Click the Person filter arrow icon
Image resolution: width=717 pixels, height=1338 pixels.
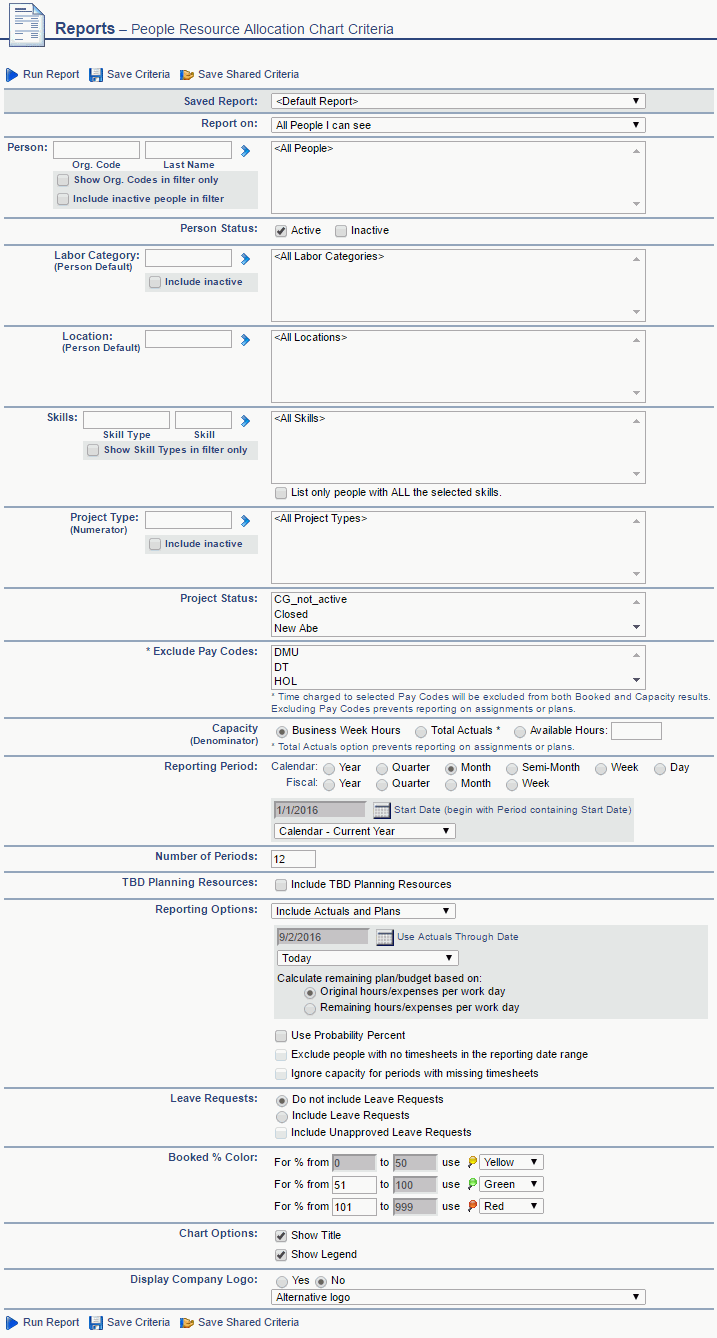(245, 150)
